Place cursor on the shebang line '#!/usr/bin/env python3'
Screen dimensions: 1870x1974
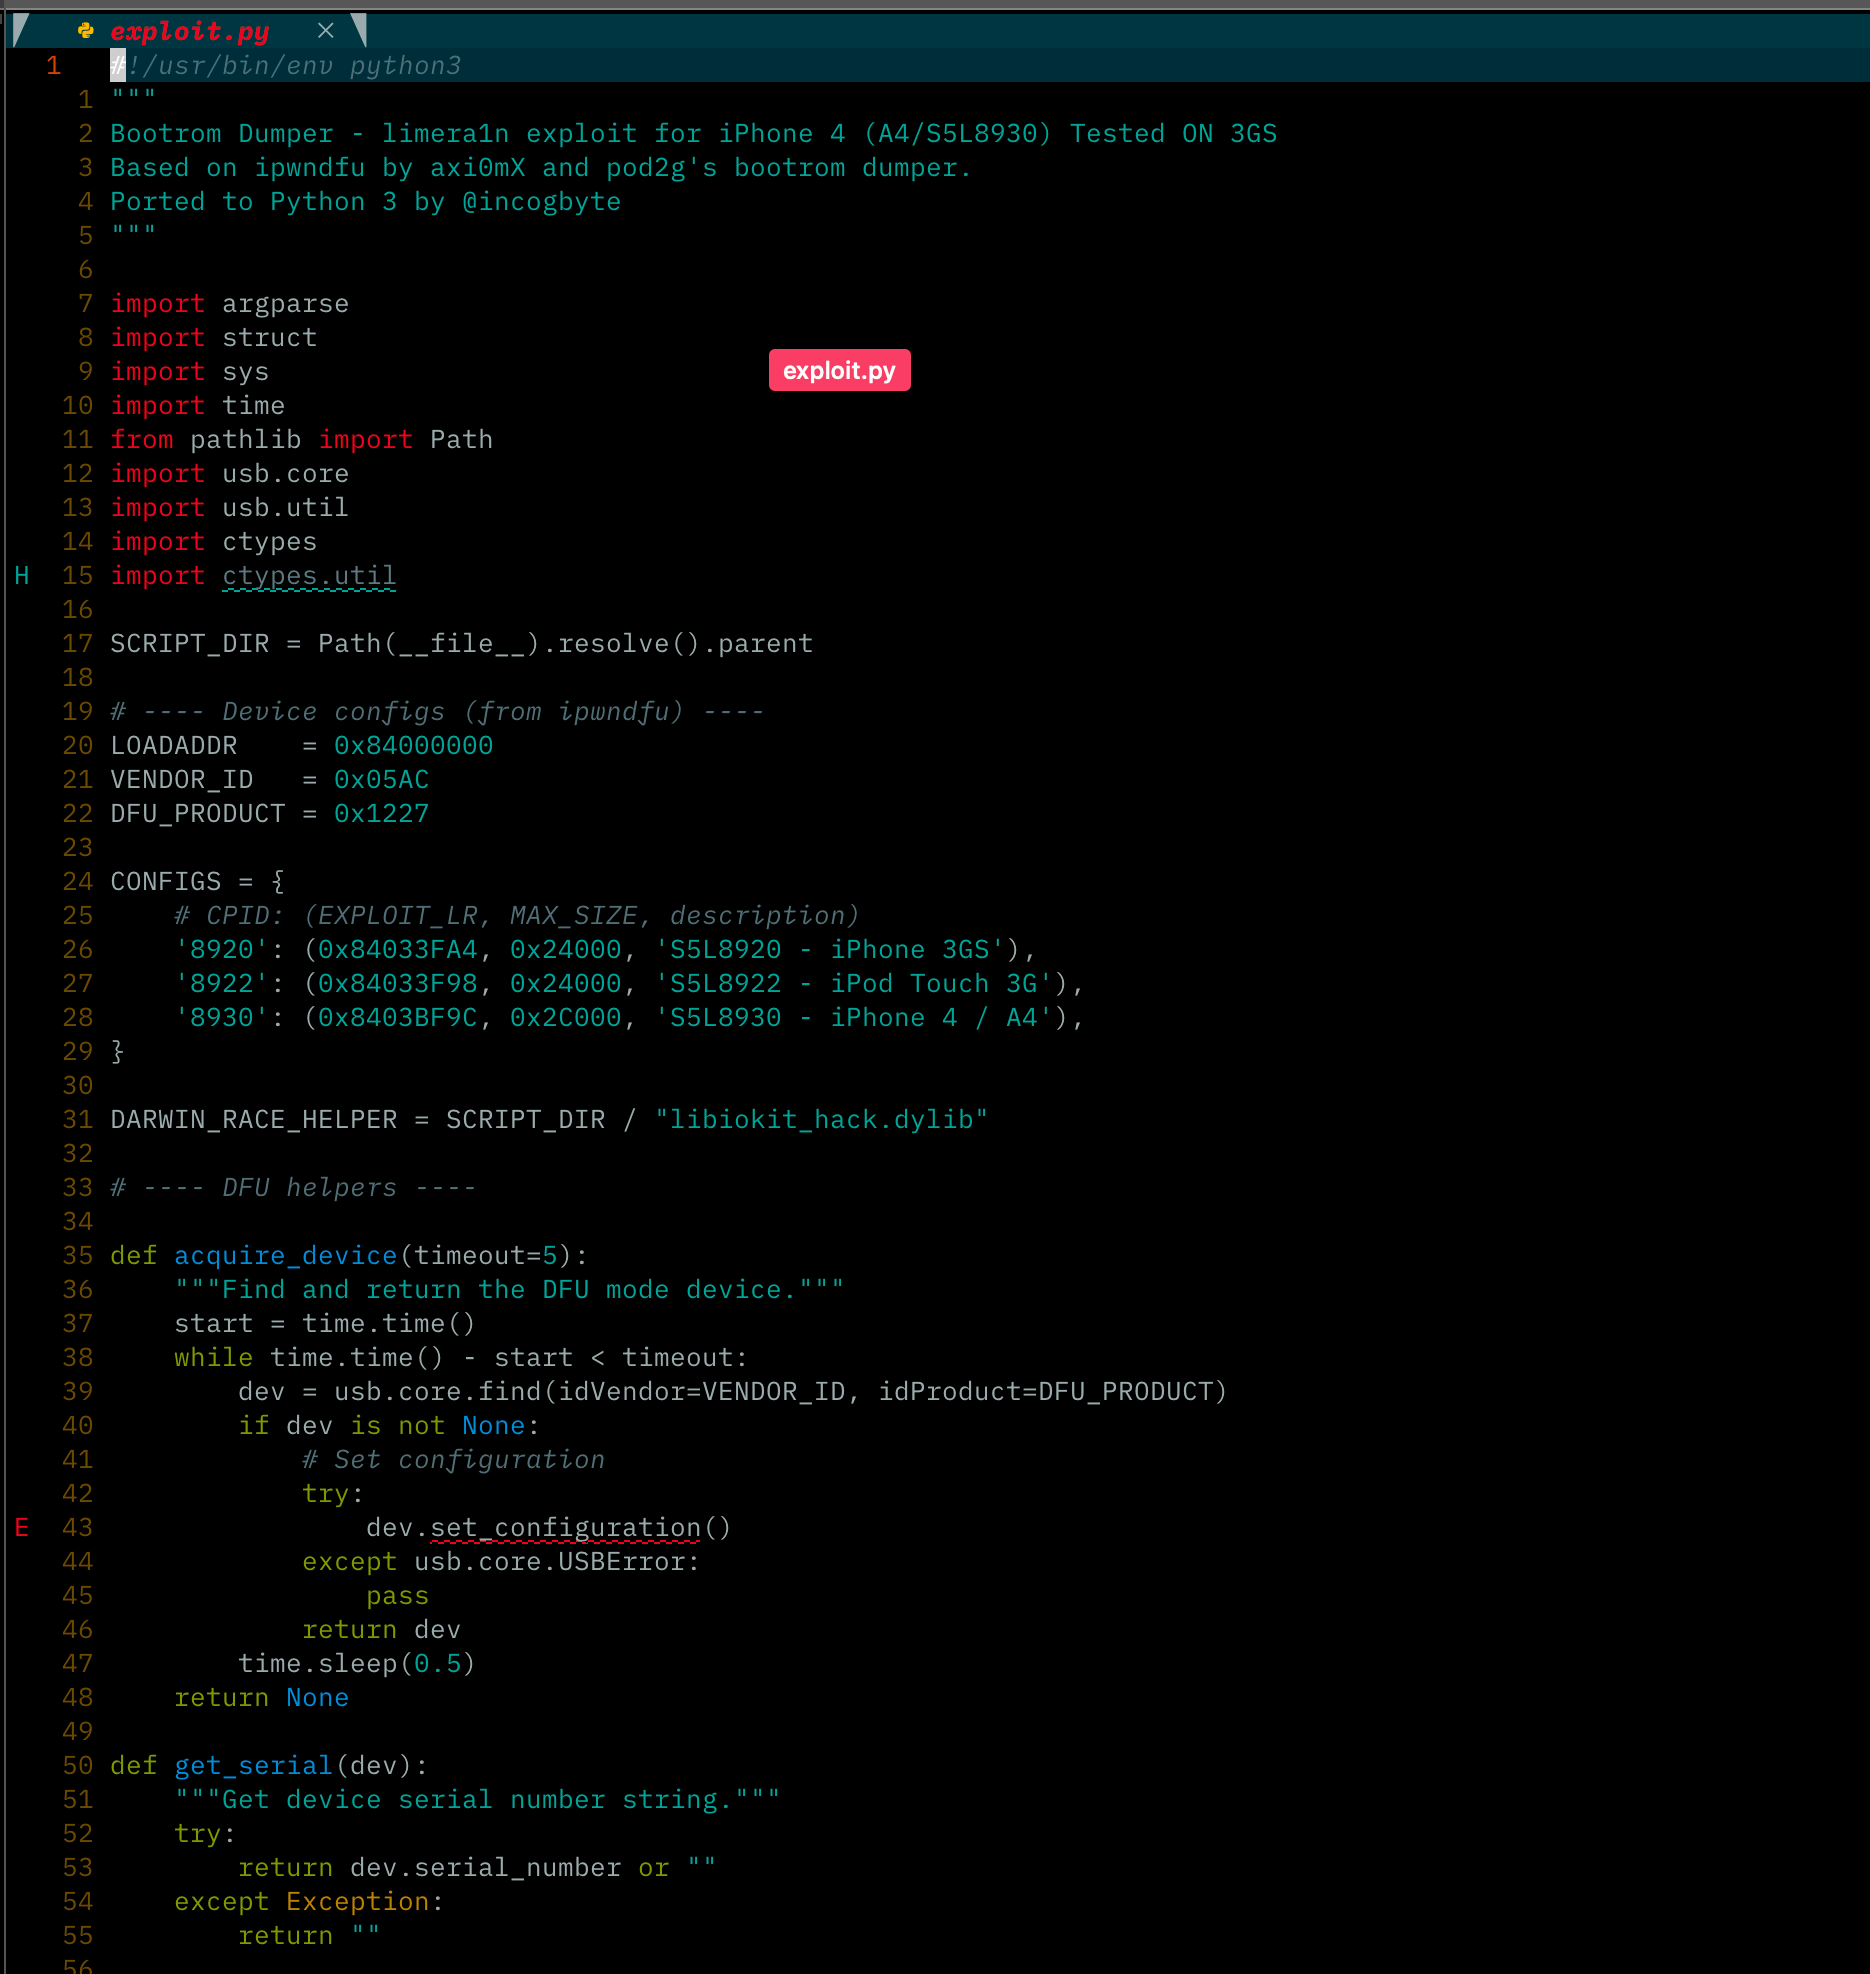tap(286, 66)
